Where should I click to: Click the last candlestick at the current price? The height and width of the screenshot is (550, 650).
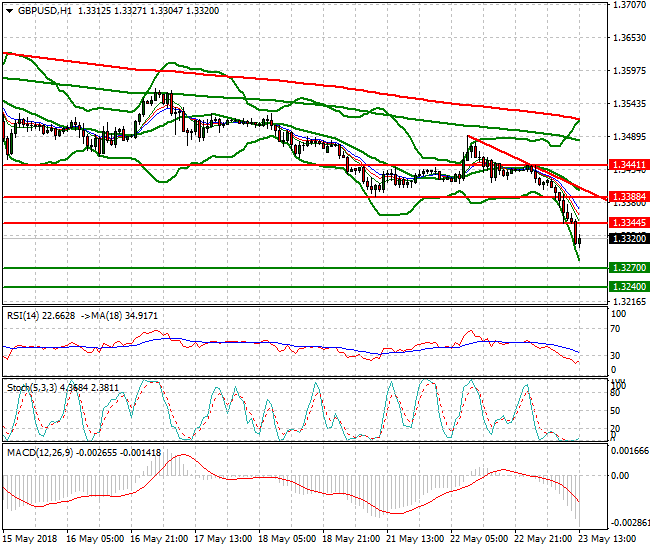click(x=579, y=241)
